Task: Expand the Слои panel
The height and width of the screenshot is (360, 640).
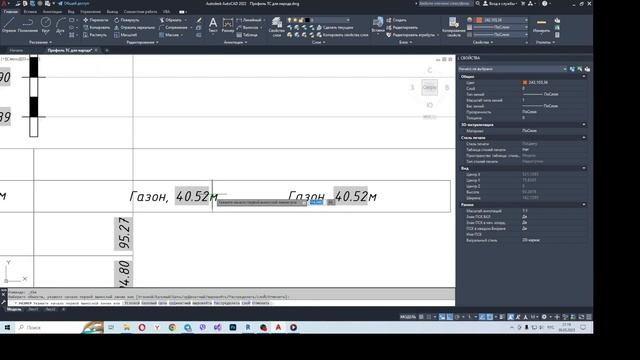Action: click(318, 42)
